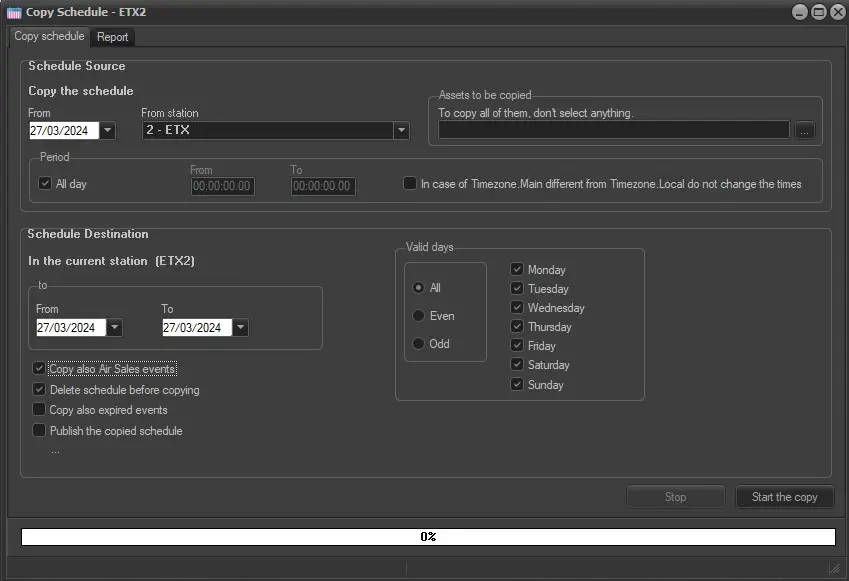The image size is (849, 581).
Task: Expand the From station dropdown
Action: pos(401,130)
